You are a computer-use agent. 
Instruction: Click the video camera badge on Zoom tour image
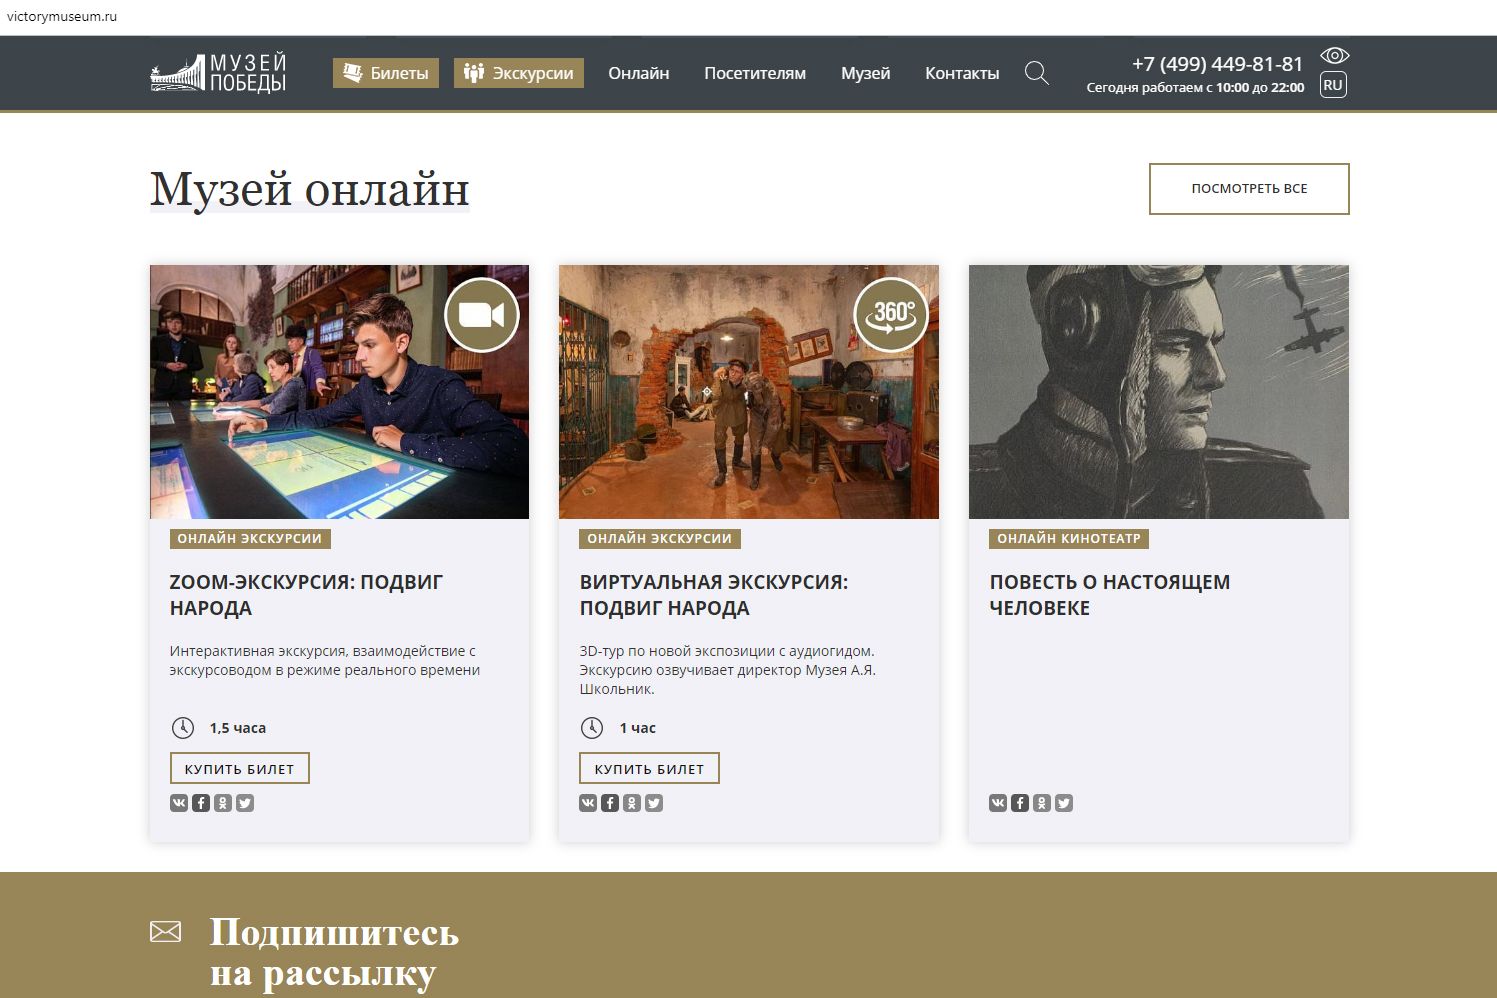tap(482, 314)
